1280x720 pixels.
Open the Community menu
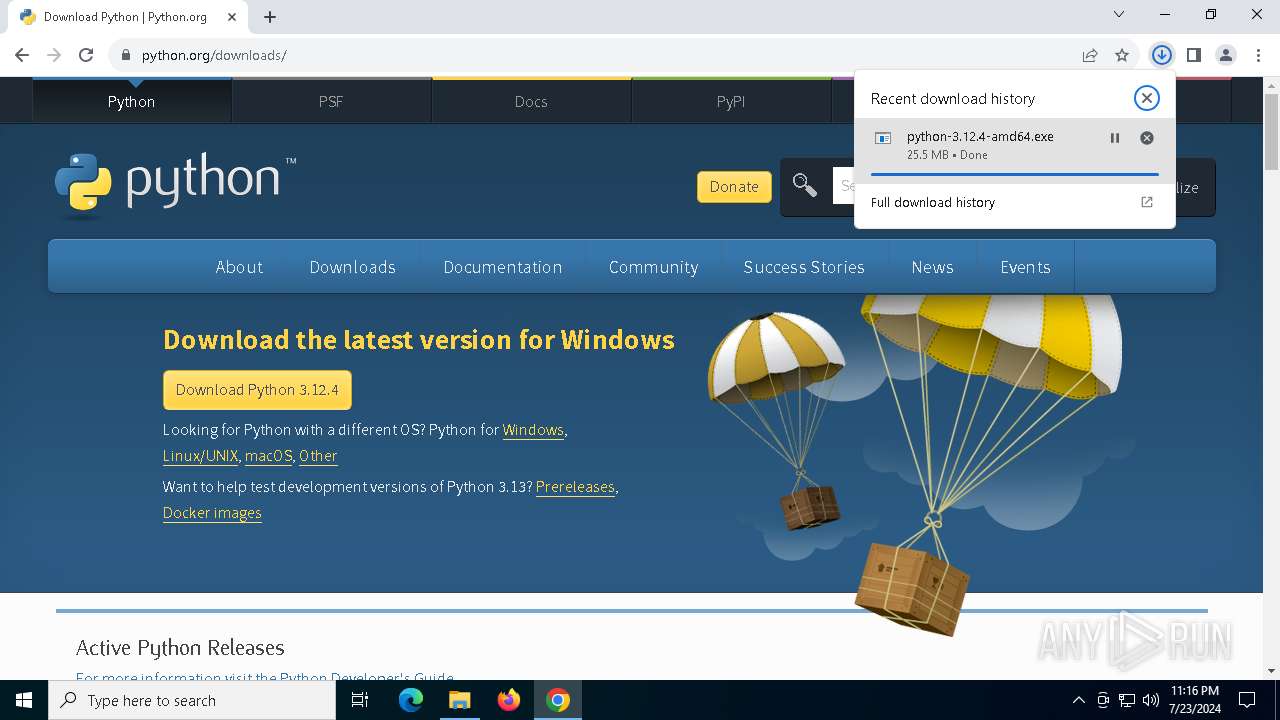tap(653, 267)
